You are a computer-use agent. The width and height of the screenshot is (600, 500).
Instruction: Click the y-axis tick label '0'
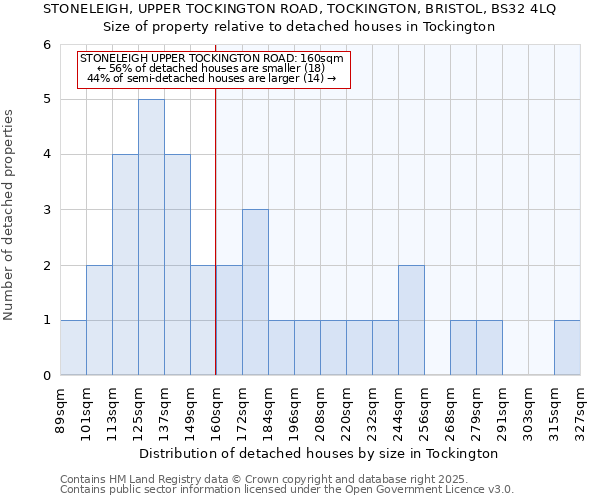click(x=47, y=375)
